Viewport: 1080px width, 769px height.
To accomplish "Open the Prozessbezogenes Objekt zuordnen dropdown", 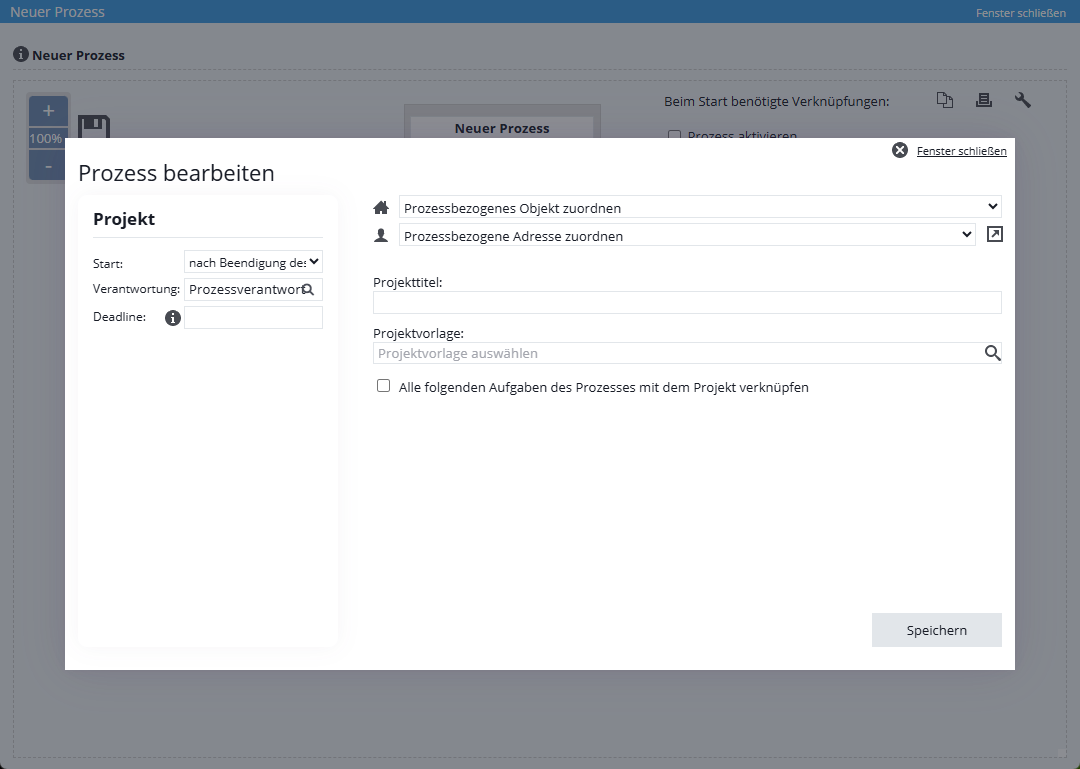I will pos(699,207).
